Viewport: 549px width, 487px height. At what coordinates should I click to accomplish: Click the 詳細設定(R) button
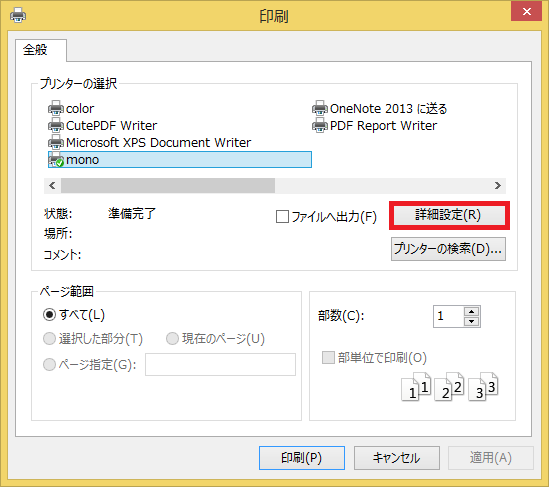coord(449,215)
